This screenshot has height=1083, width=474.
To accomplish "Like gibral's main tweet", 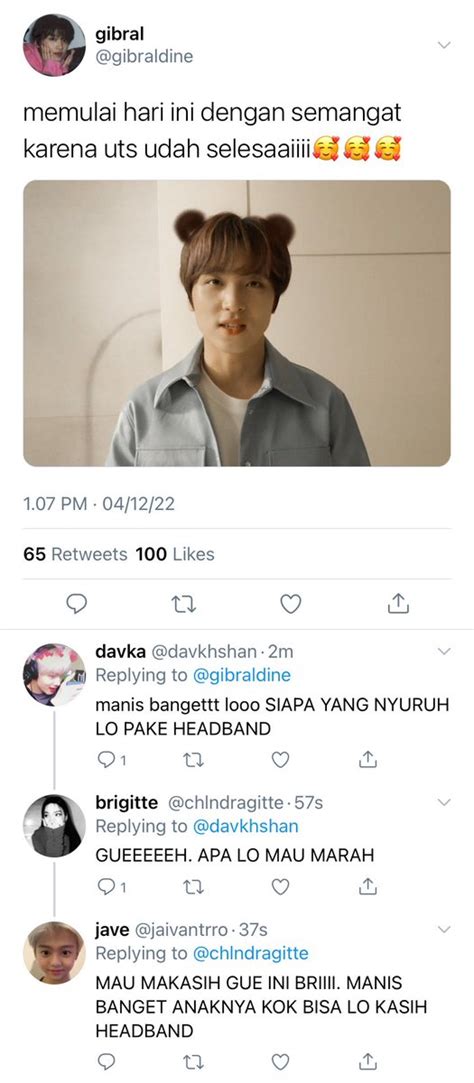I will click(x=291, y=604).
